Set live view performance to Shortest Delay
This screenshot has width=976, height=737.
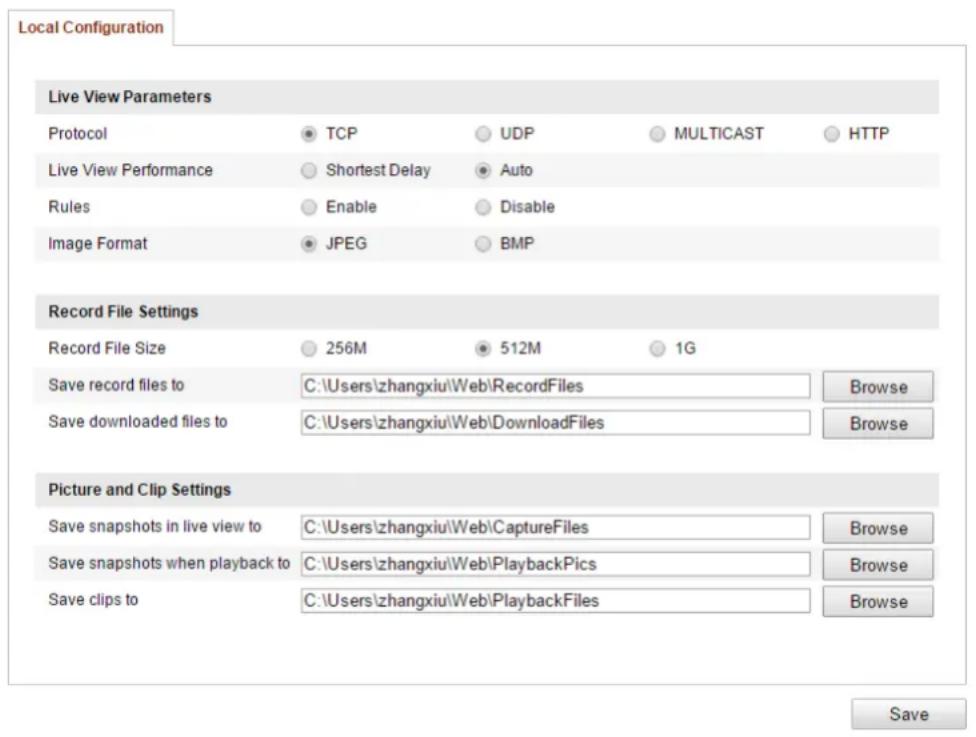point(309,171)
